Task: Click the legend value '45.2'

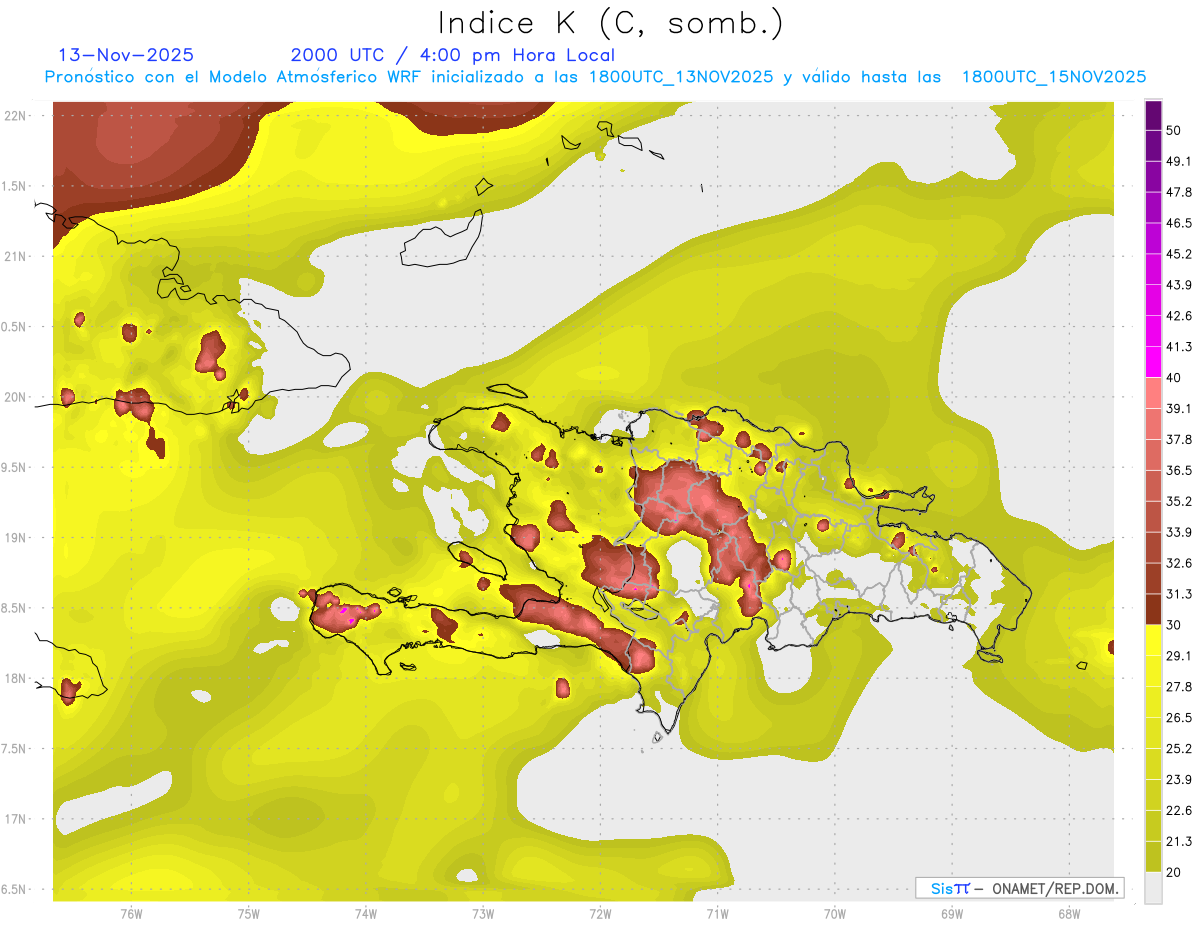Action: [x=1179, y=254]
